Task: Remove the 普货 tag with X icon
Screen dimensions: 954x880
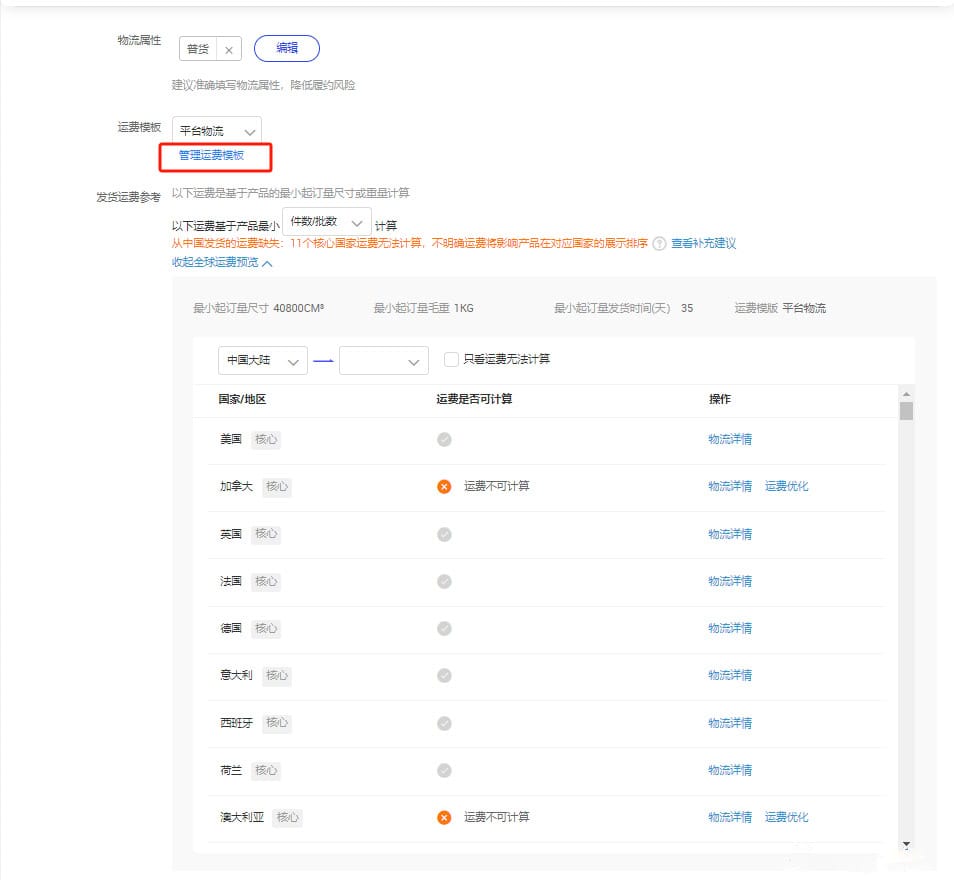Action: 228,49
